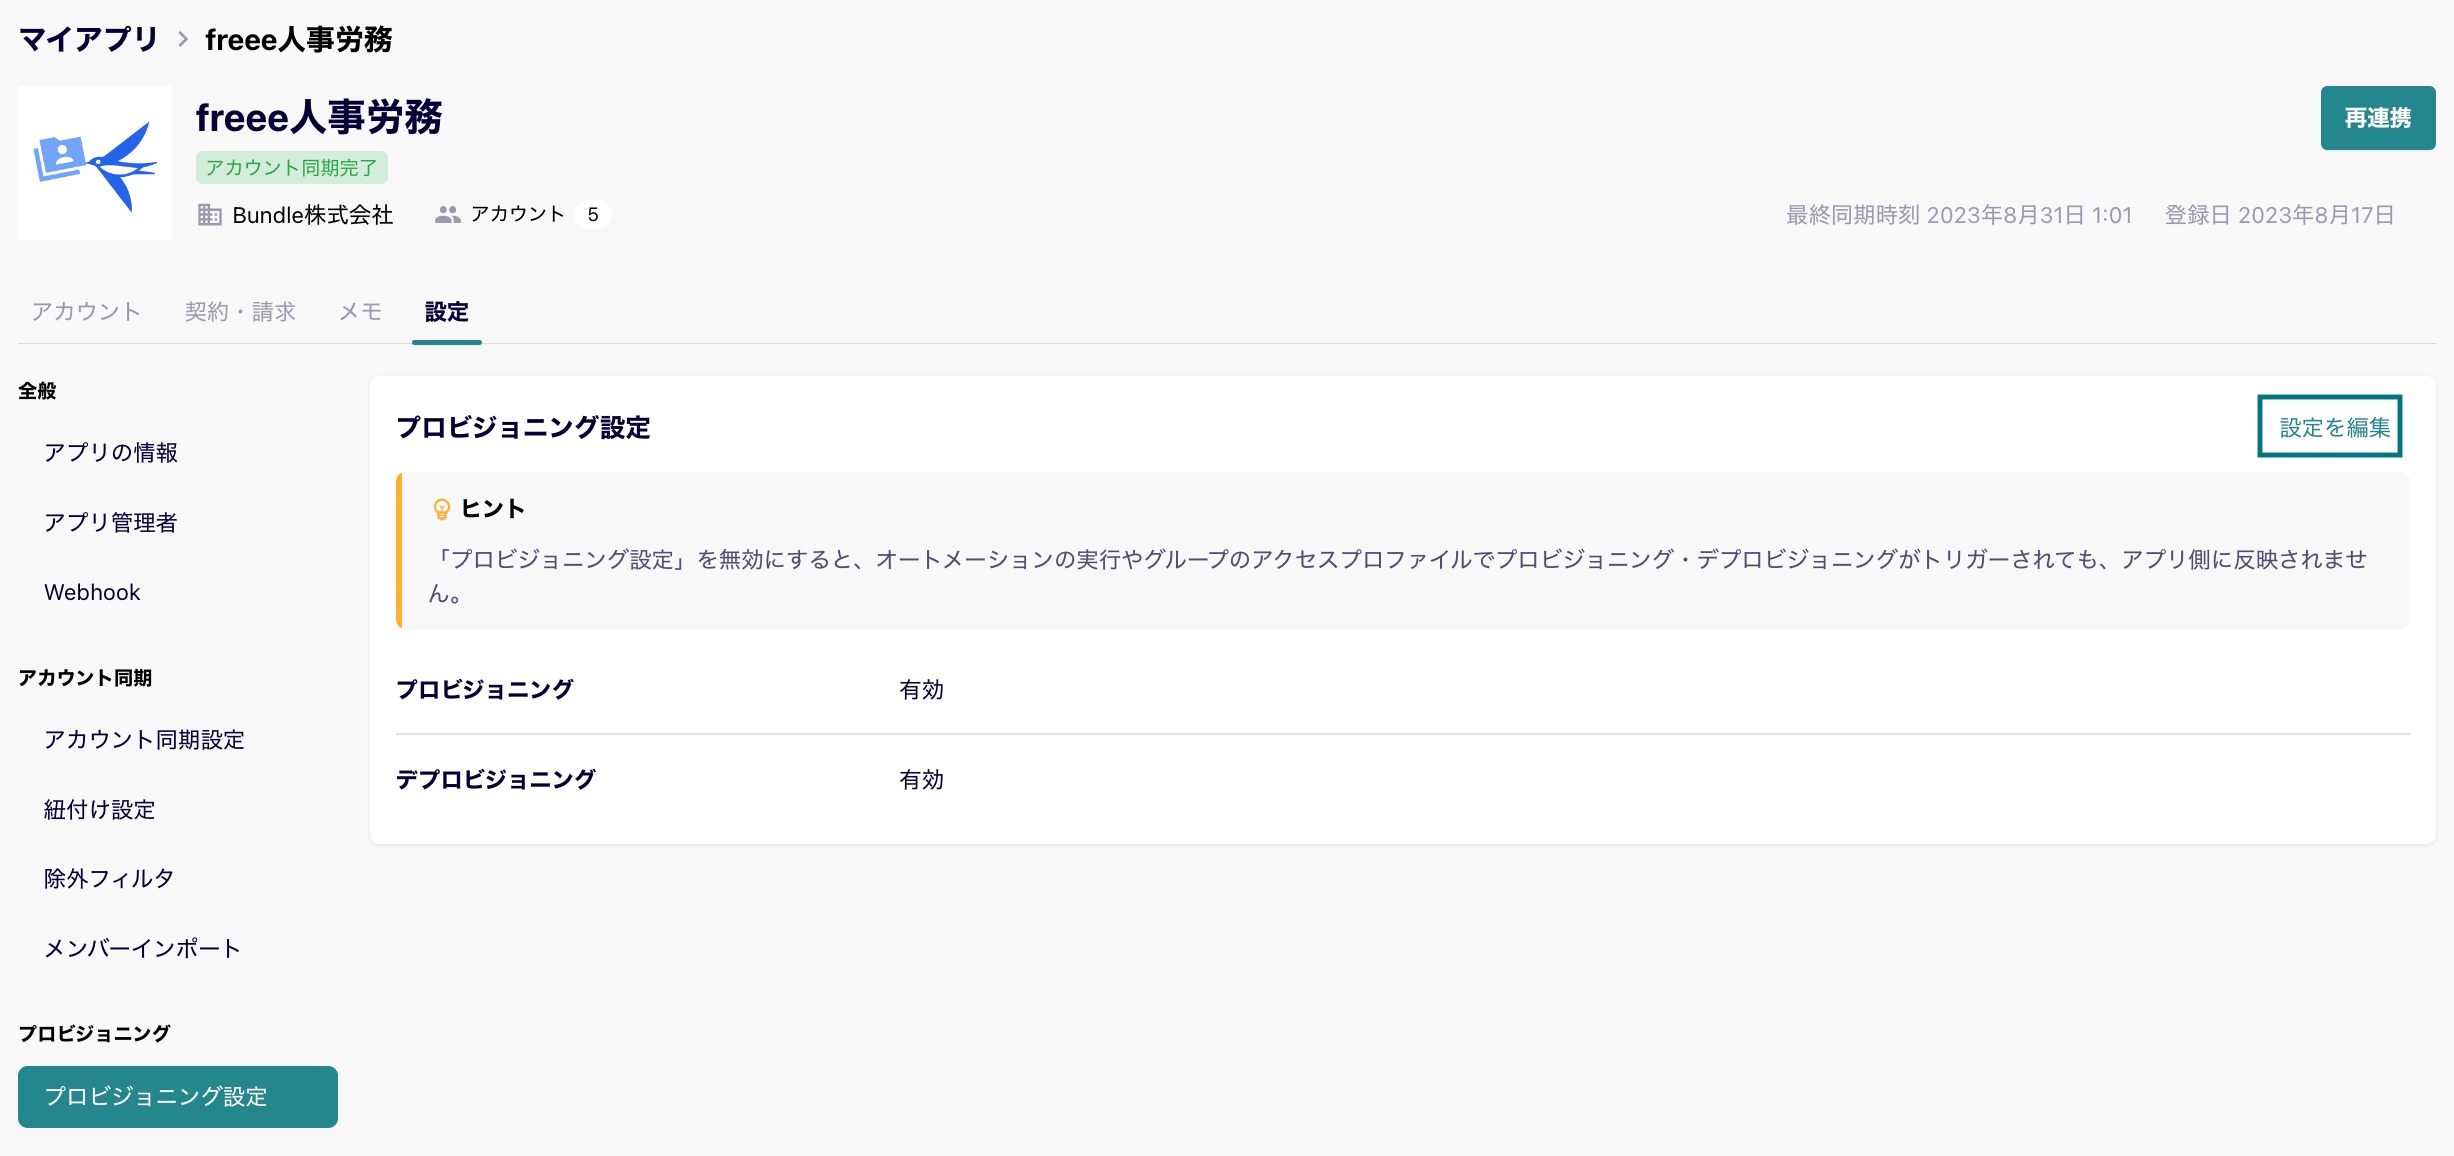
Task: Open the Webhook settings item
Action: click(92, 593)
